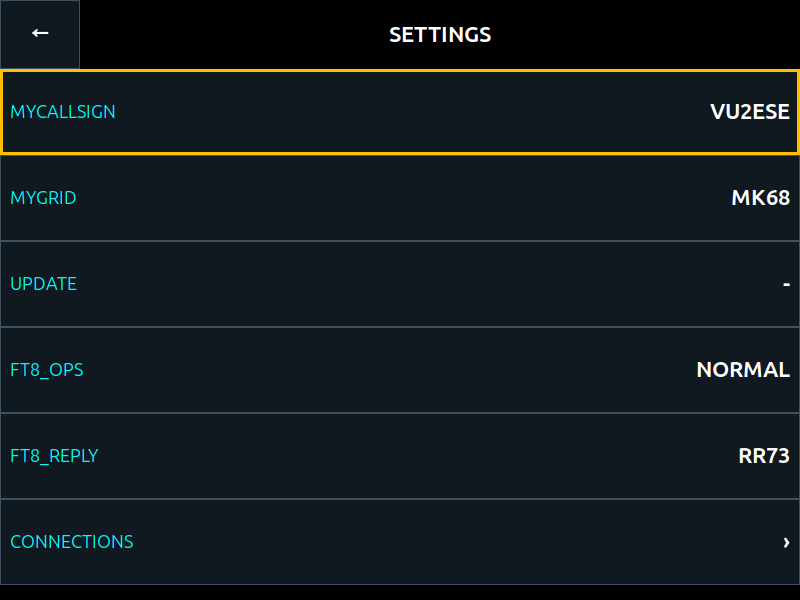This screenshot has height=600, width=800.
Task: Open the CONNECTIONS submenu label
Action: tap(71, 542)
